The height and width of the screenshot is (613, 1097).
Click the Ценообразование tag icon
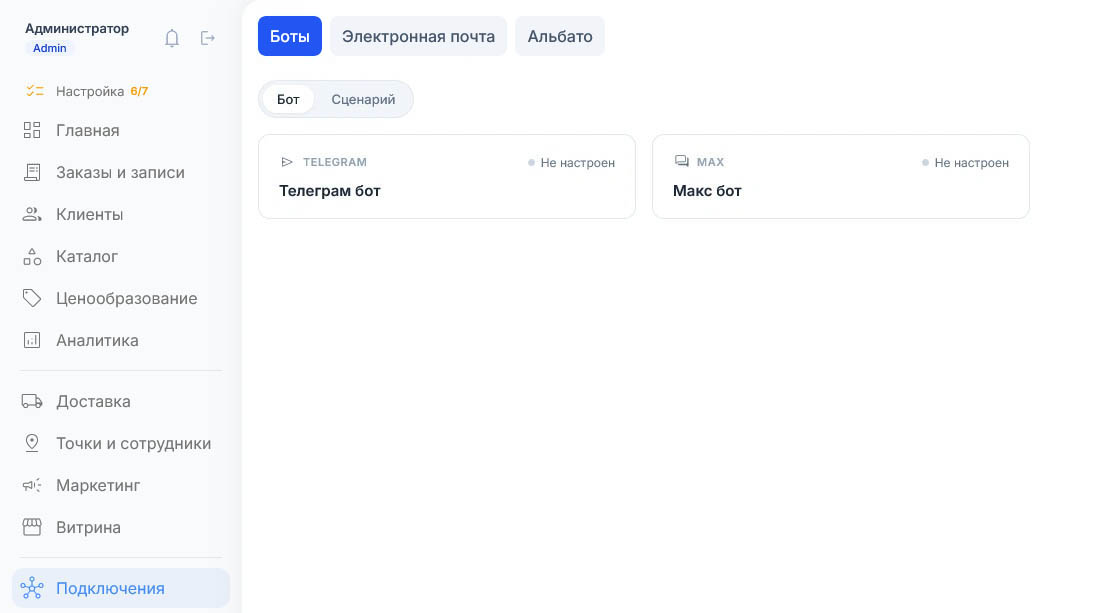(x=32, y=298)
